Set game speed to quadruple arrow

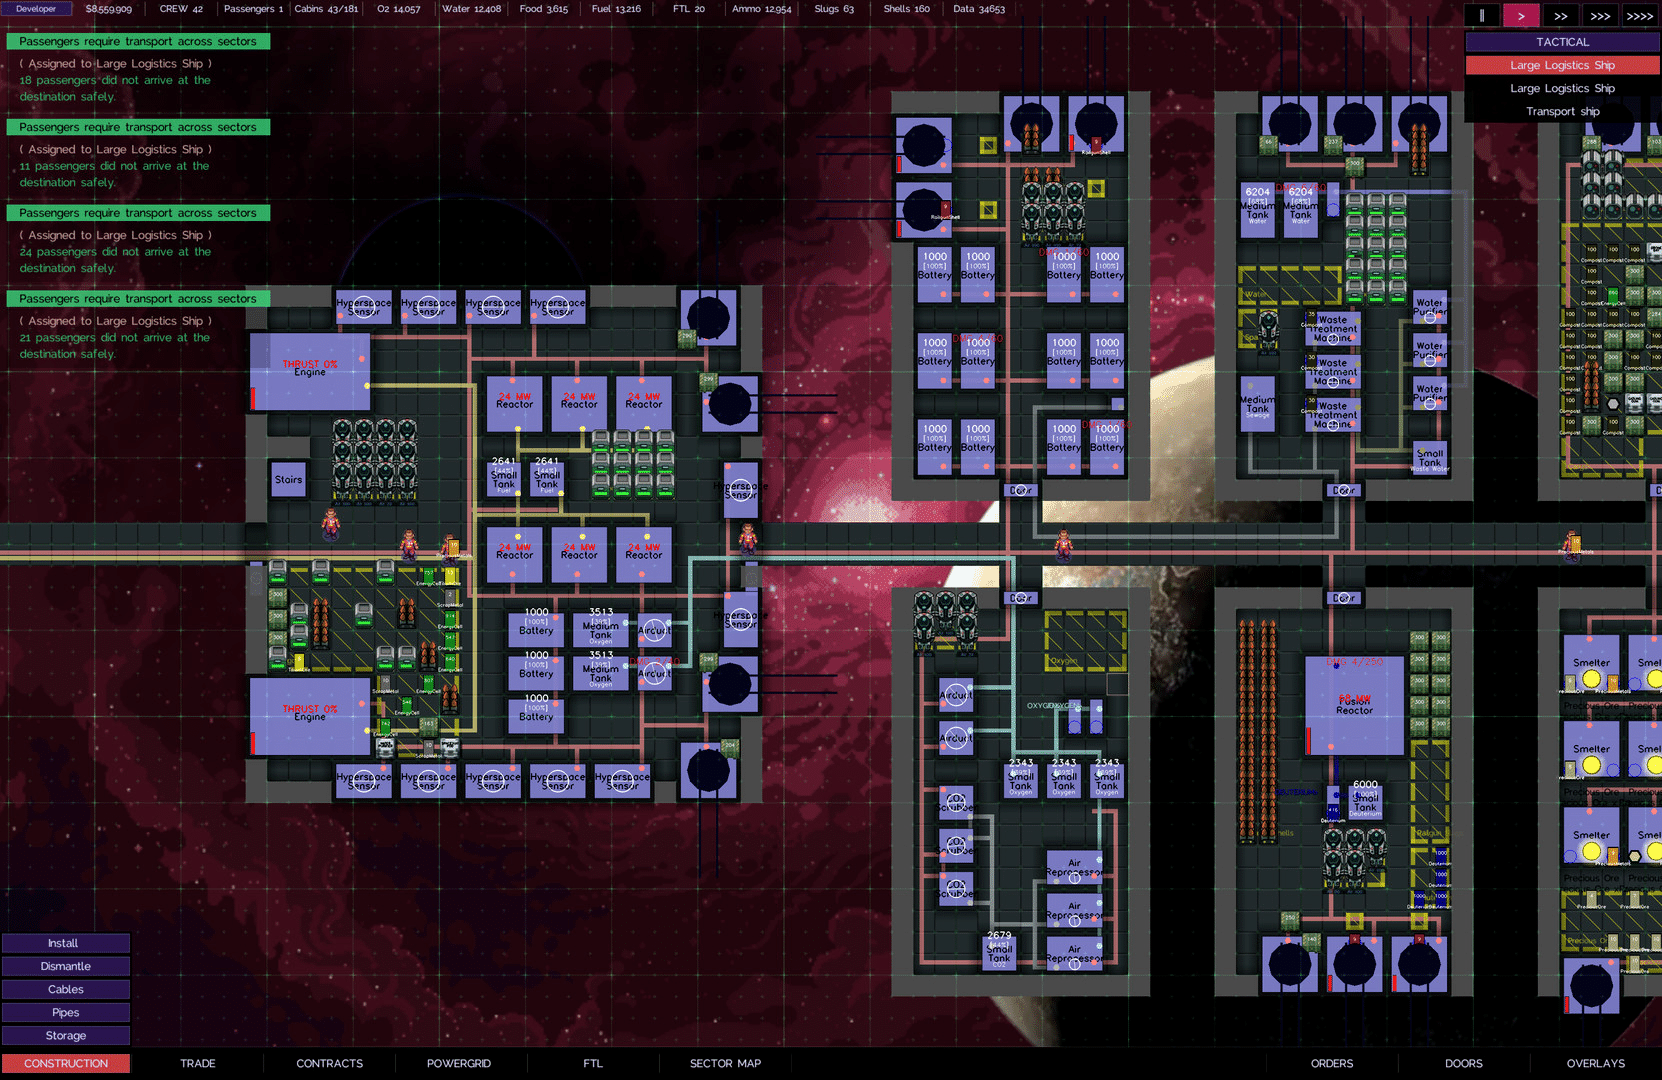1640,16
